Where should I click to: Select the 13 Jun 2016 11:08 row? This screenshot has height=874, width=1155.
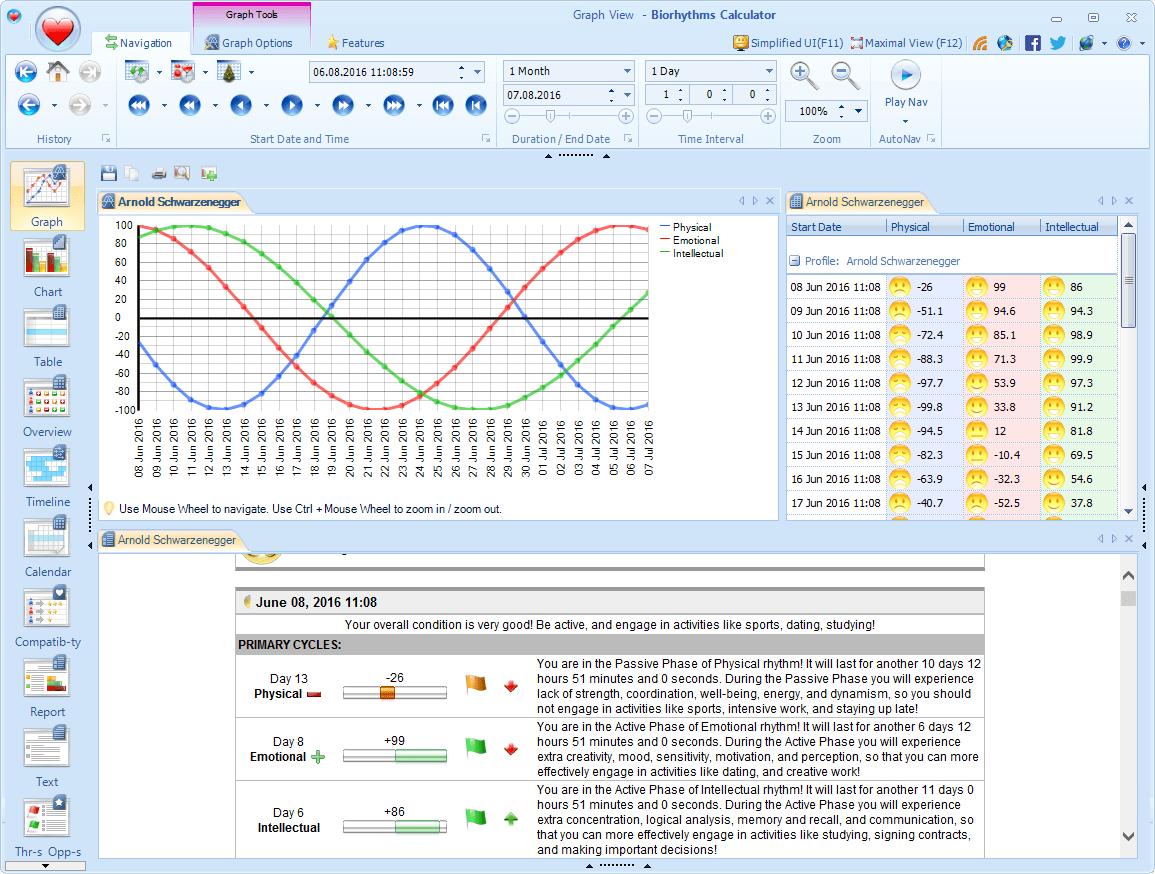[952, 406]
